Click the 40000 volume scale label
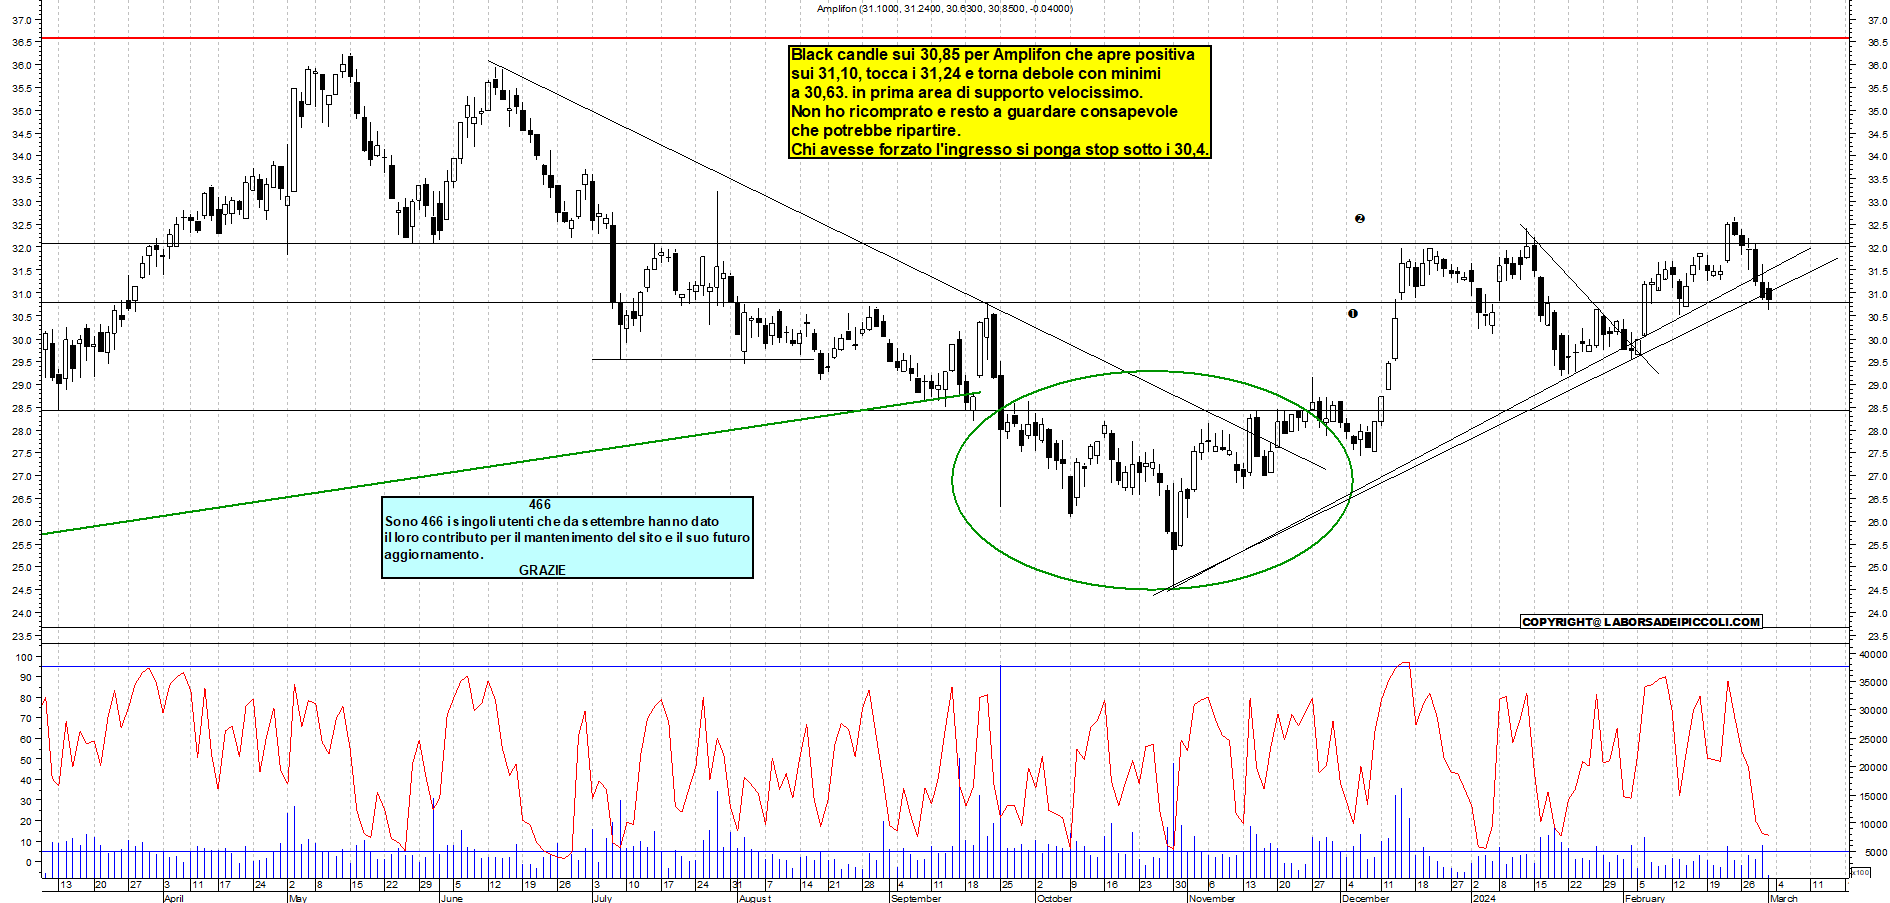Viewport: 1890px width, 903px height. tap(1872, 654)
